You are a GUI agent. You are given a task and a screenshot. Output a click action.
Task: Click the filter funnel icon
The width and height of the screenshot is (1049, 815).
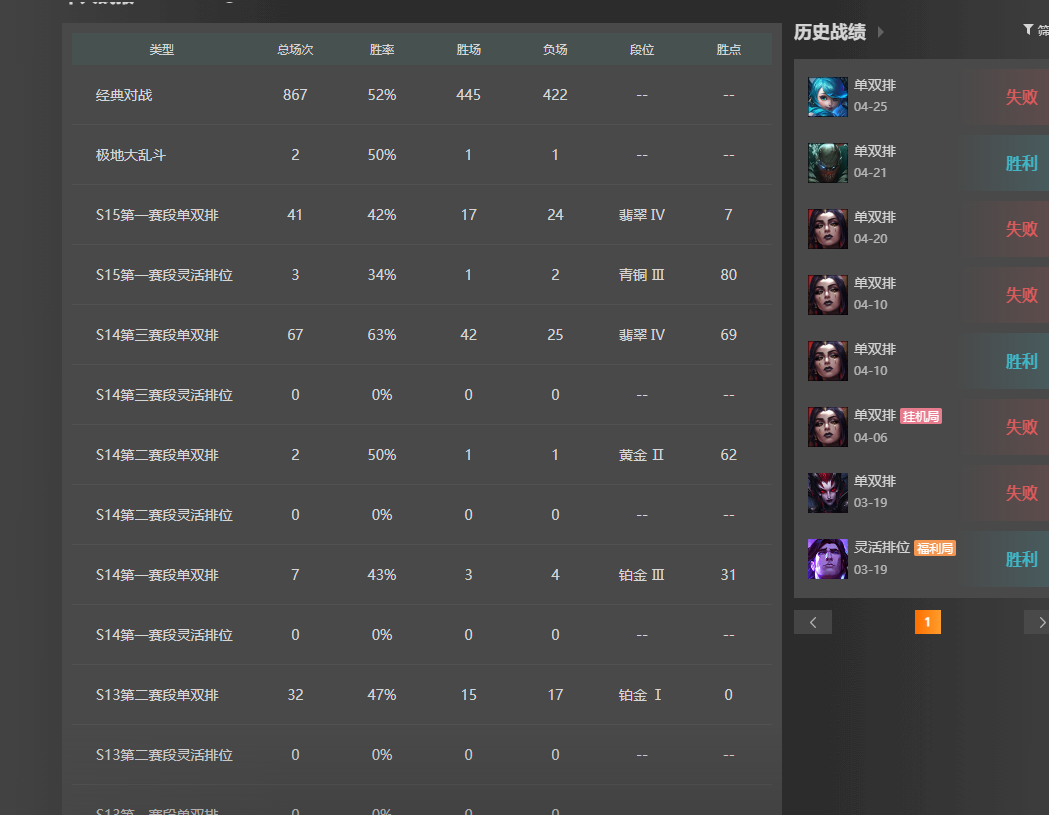[1028, 29]
